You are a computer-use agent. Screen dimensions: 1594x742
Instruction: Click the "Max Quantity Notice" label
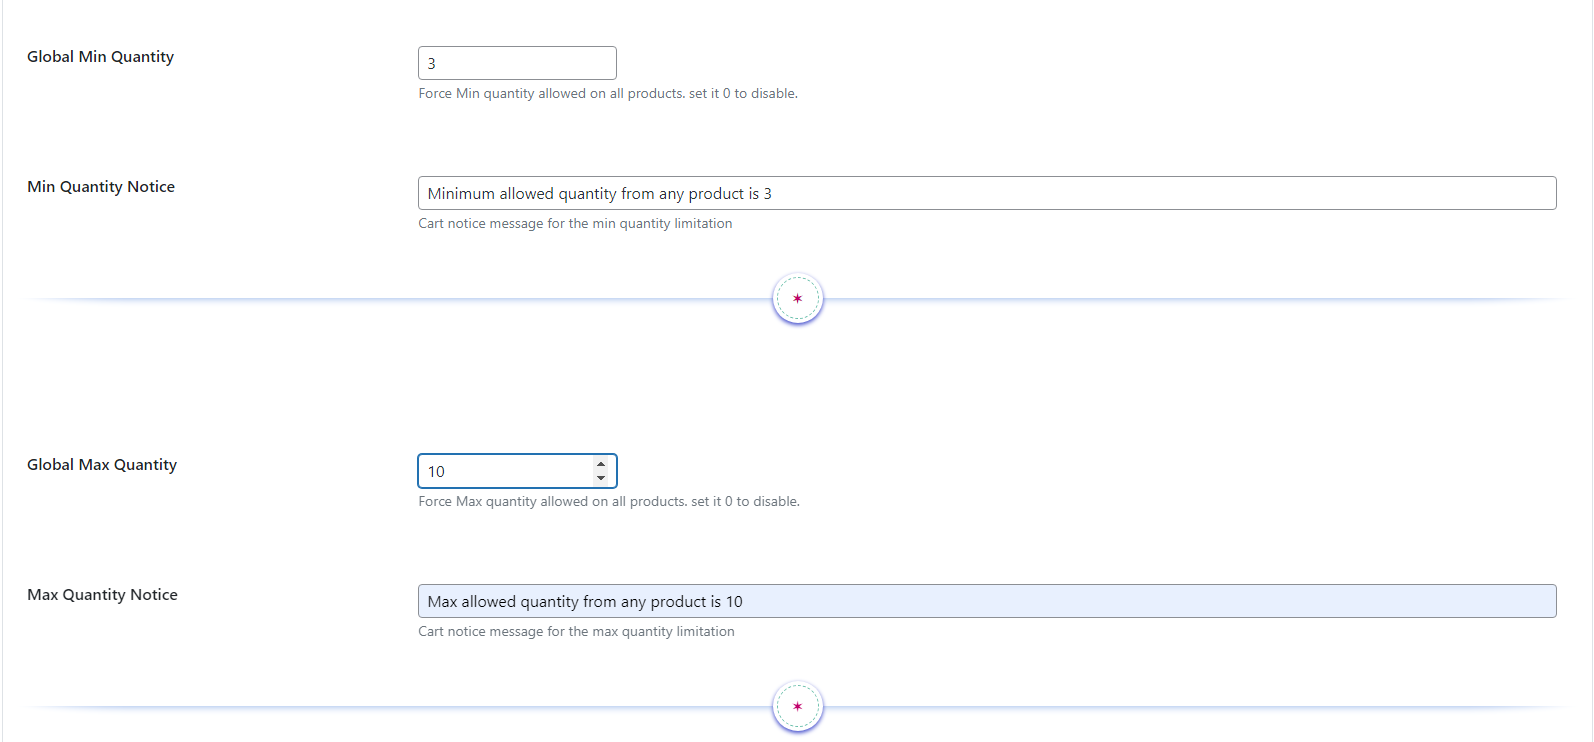coord(102,595)
